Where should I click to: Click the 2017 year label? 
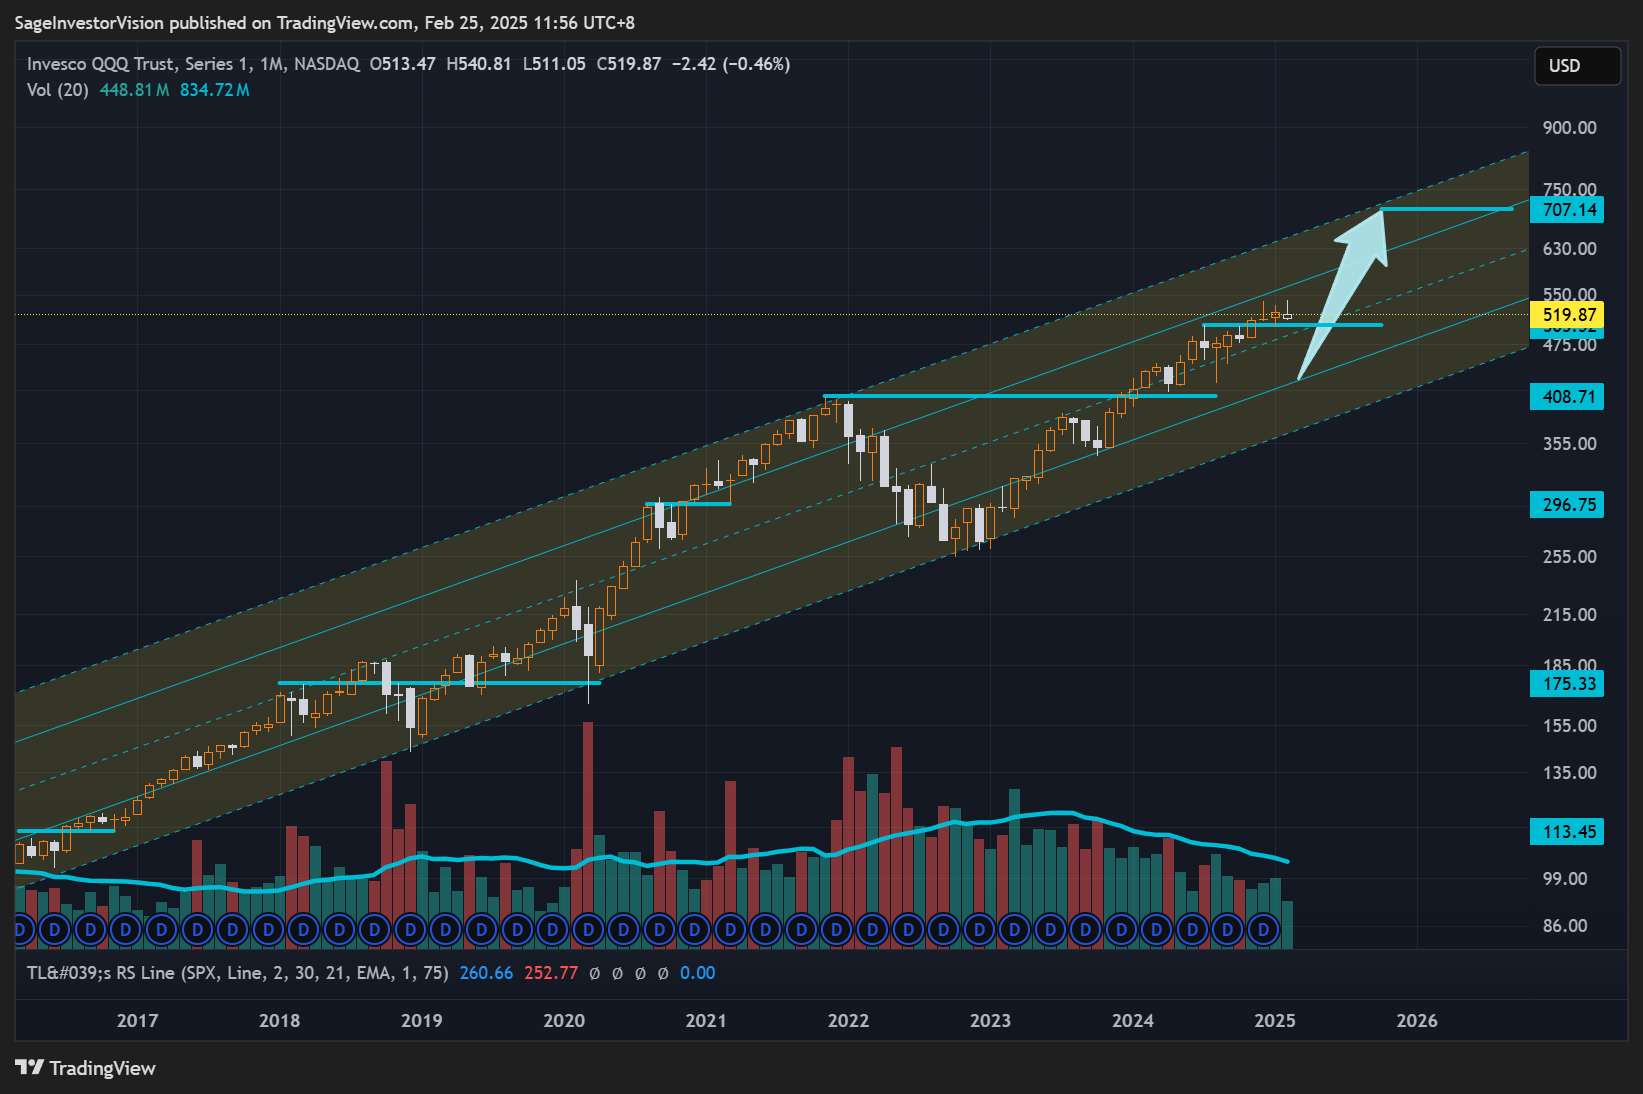click(137, 1021)
